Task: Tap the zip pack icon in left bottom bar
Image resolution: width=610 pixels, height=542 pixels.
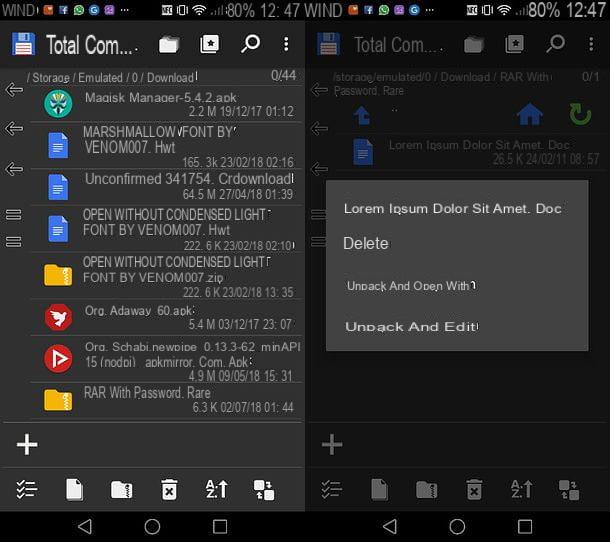Action: (121, 489)
